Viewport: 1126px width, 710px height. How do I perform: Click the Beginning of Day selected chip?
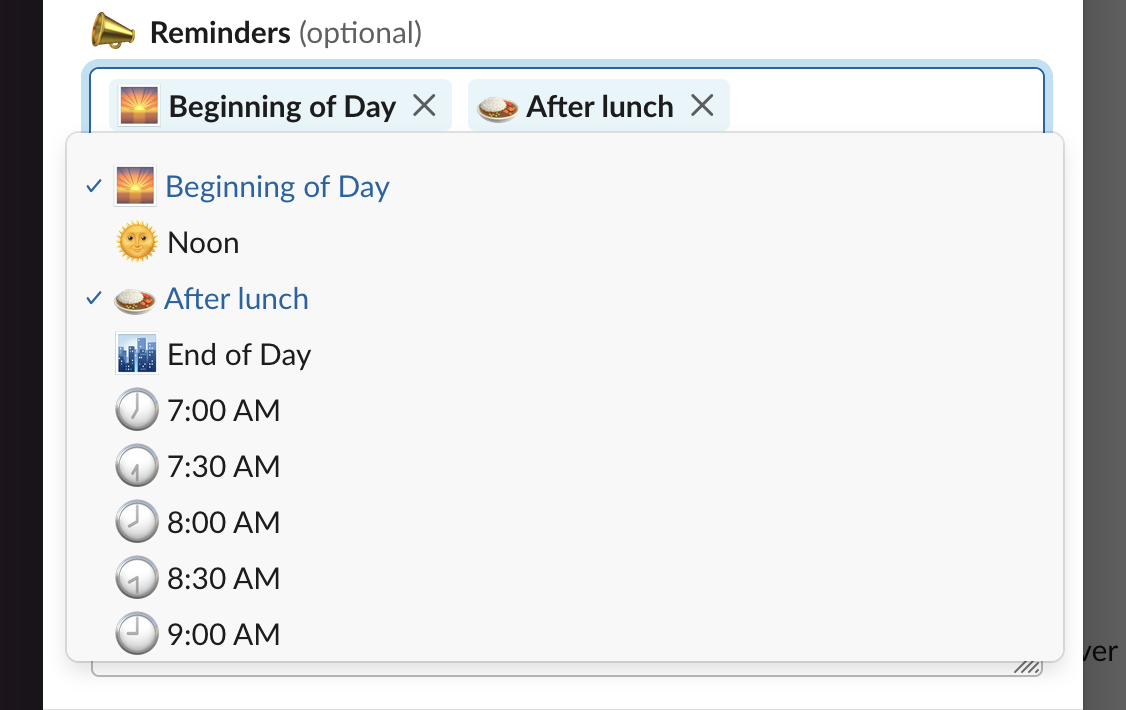coord(281,106)
